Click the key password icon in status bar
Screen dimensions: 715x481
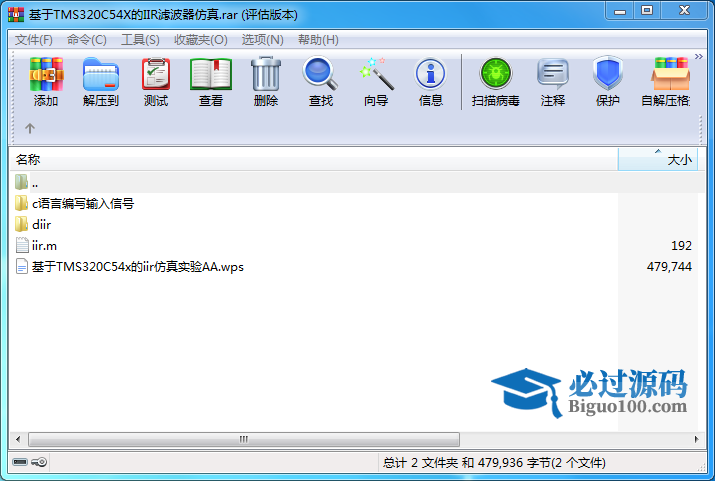39,462
